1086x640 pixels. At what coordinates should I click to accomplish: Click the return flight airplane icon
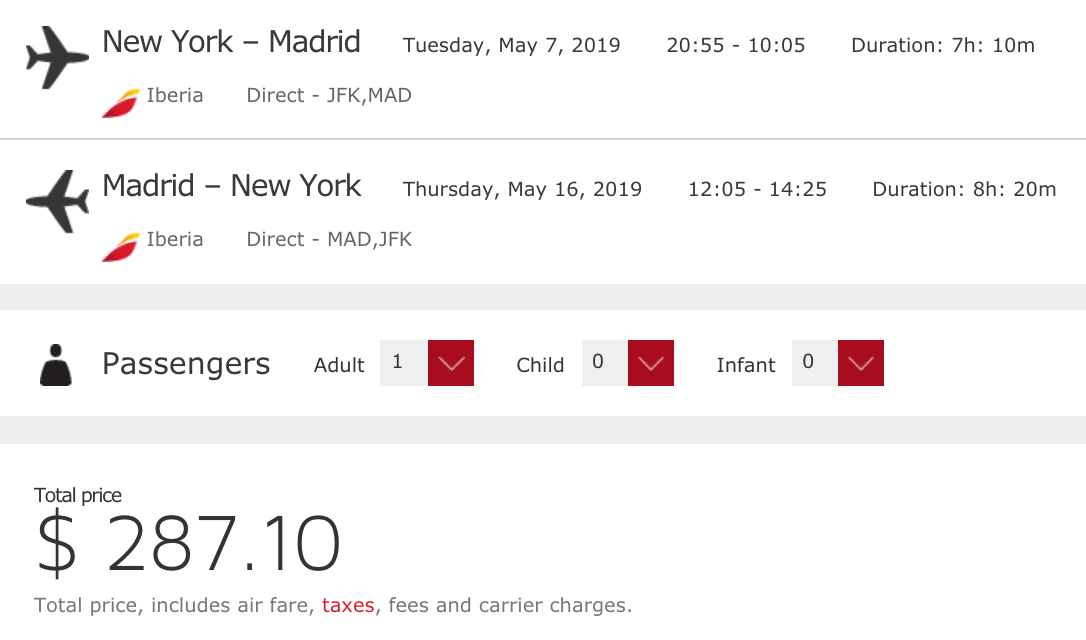point(57,202)
